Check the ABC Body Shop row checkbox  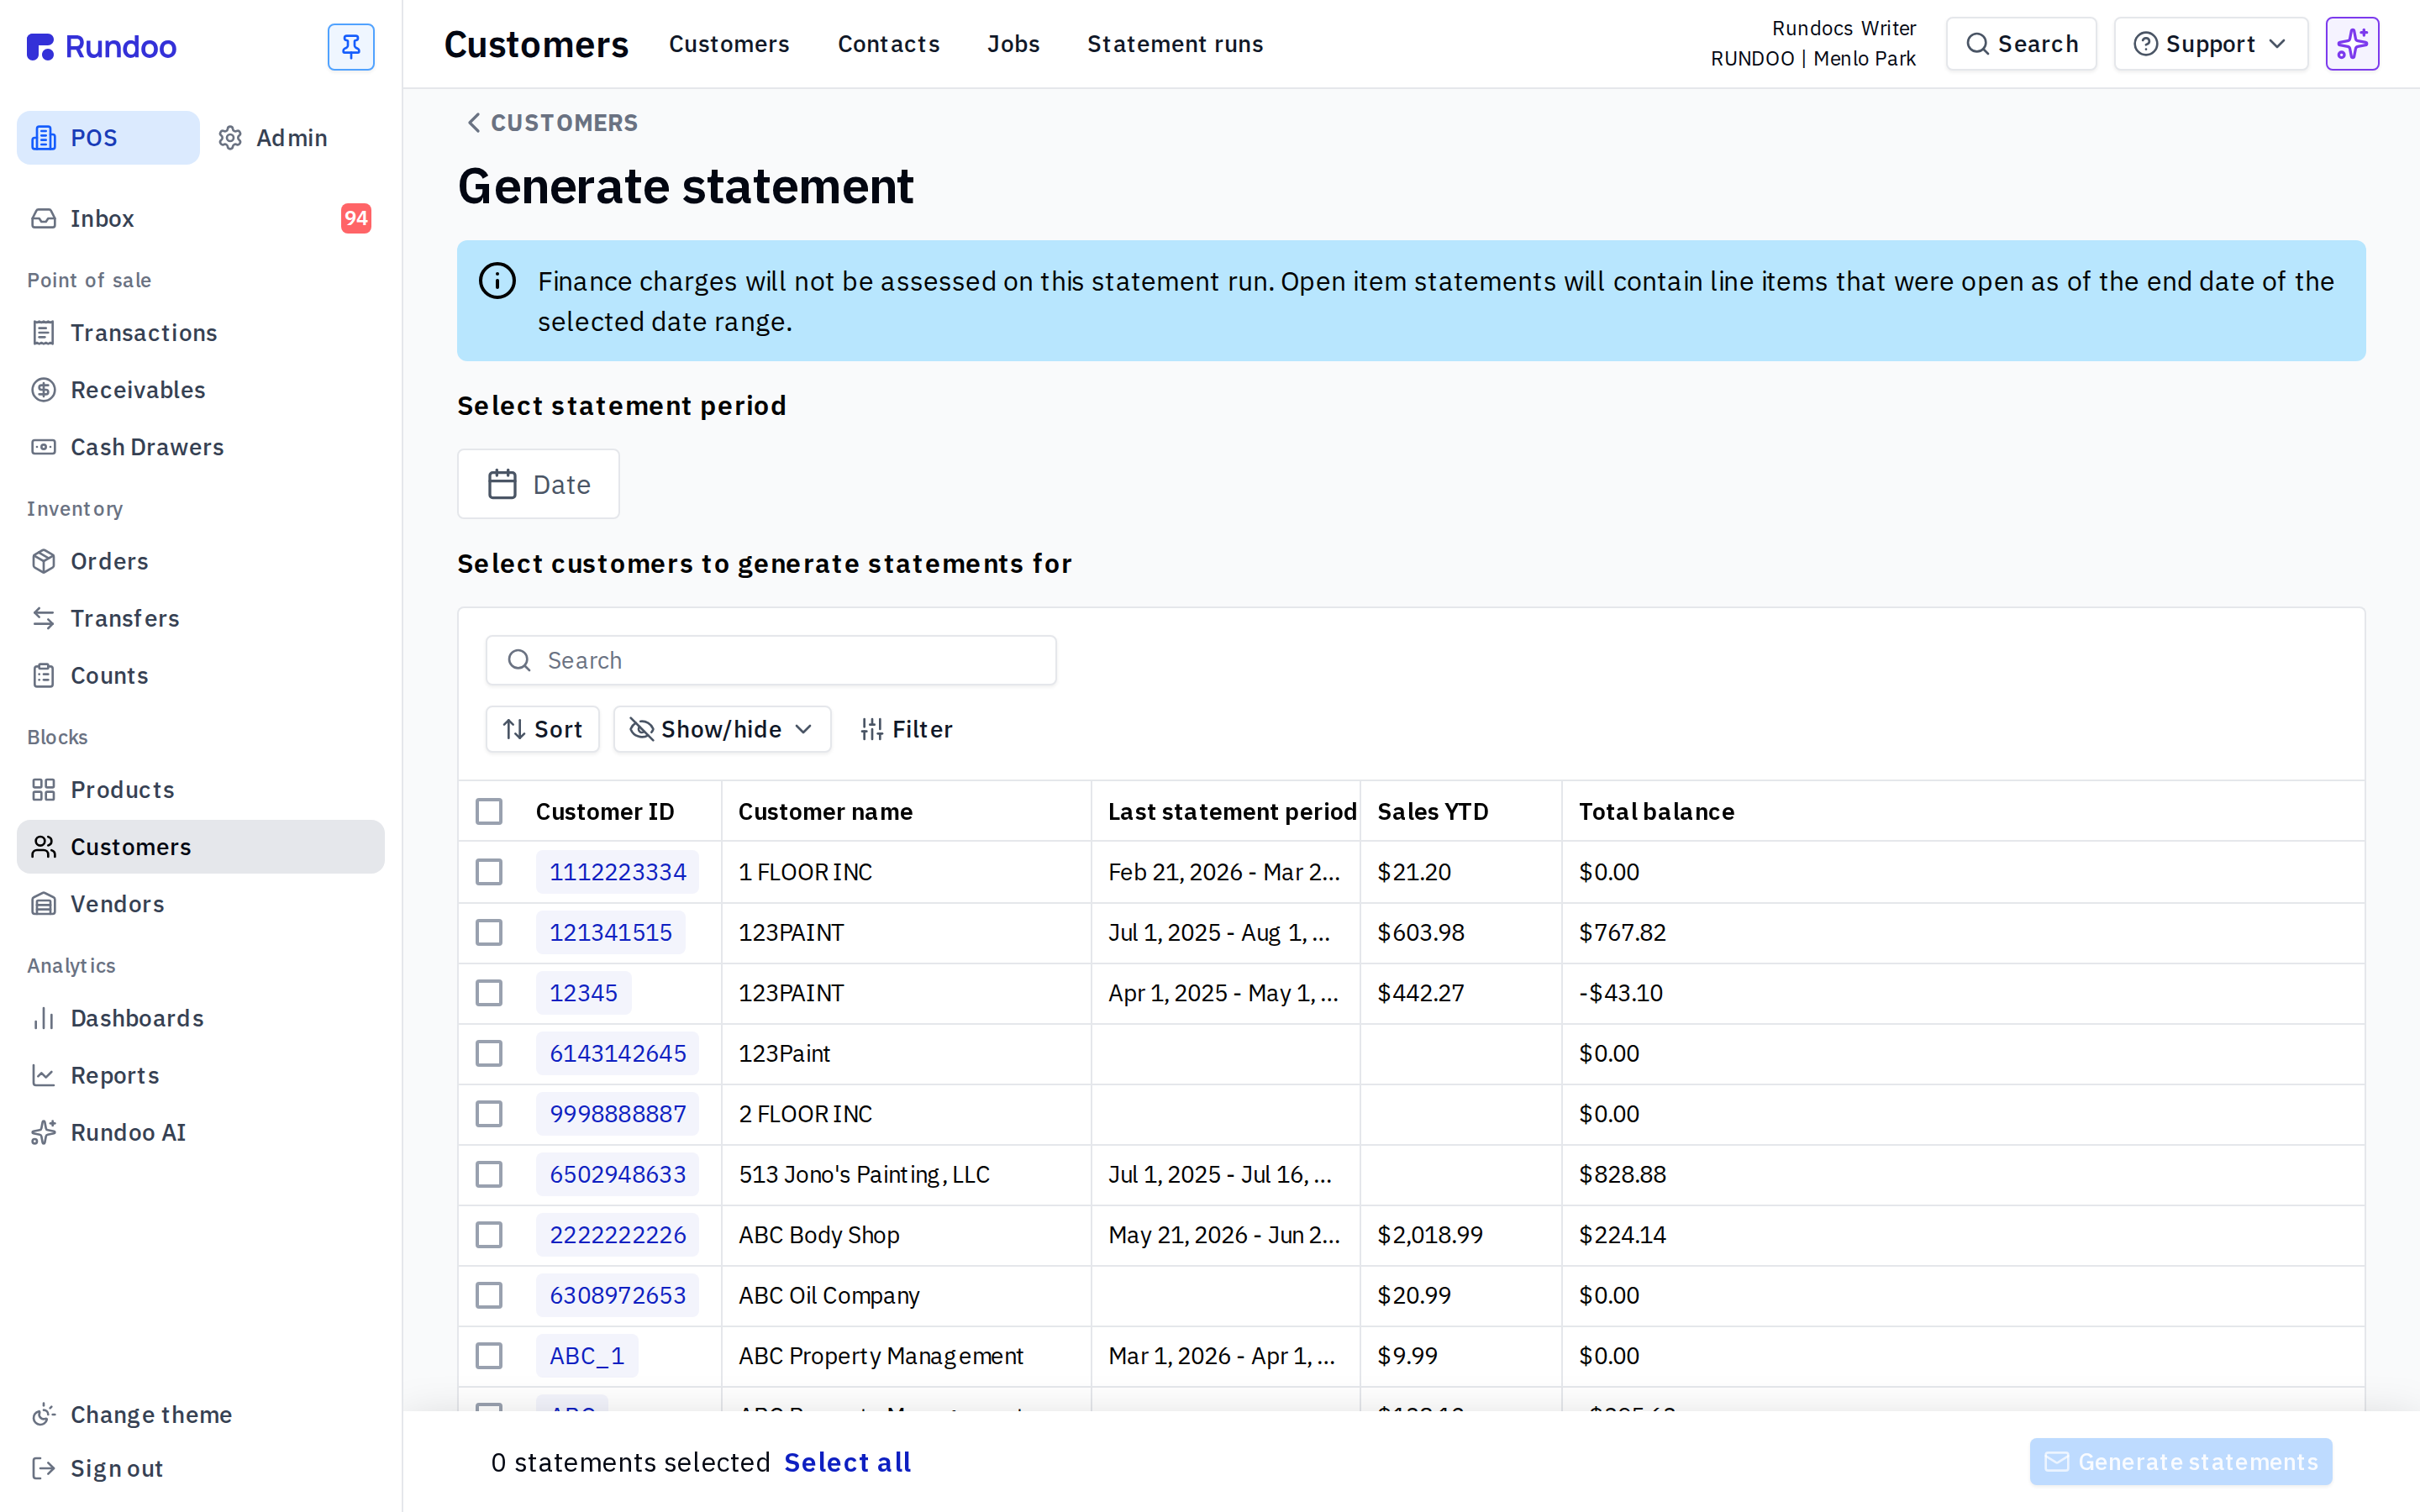[489, 1235]
